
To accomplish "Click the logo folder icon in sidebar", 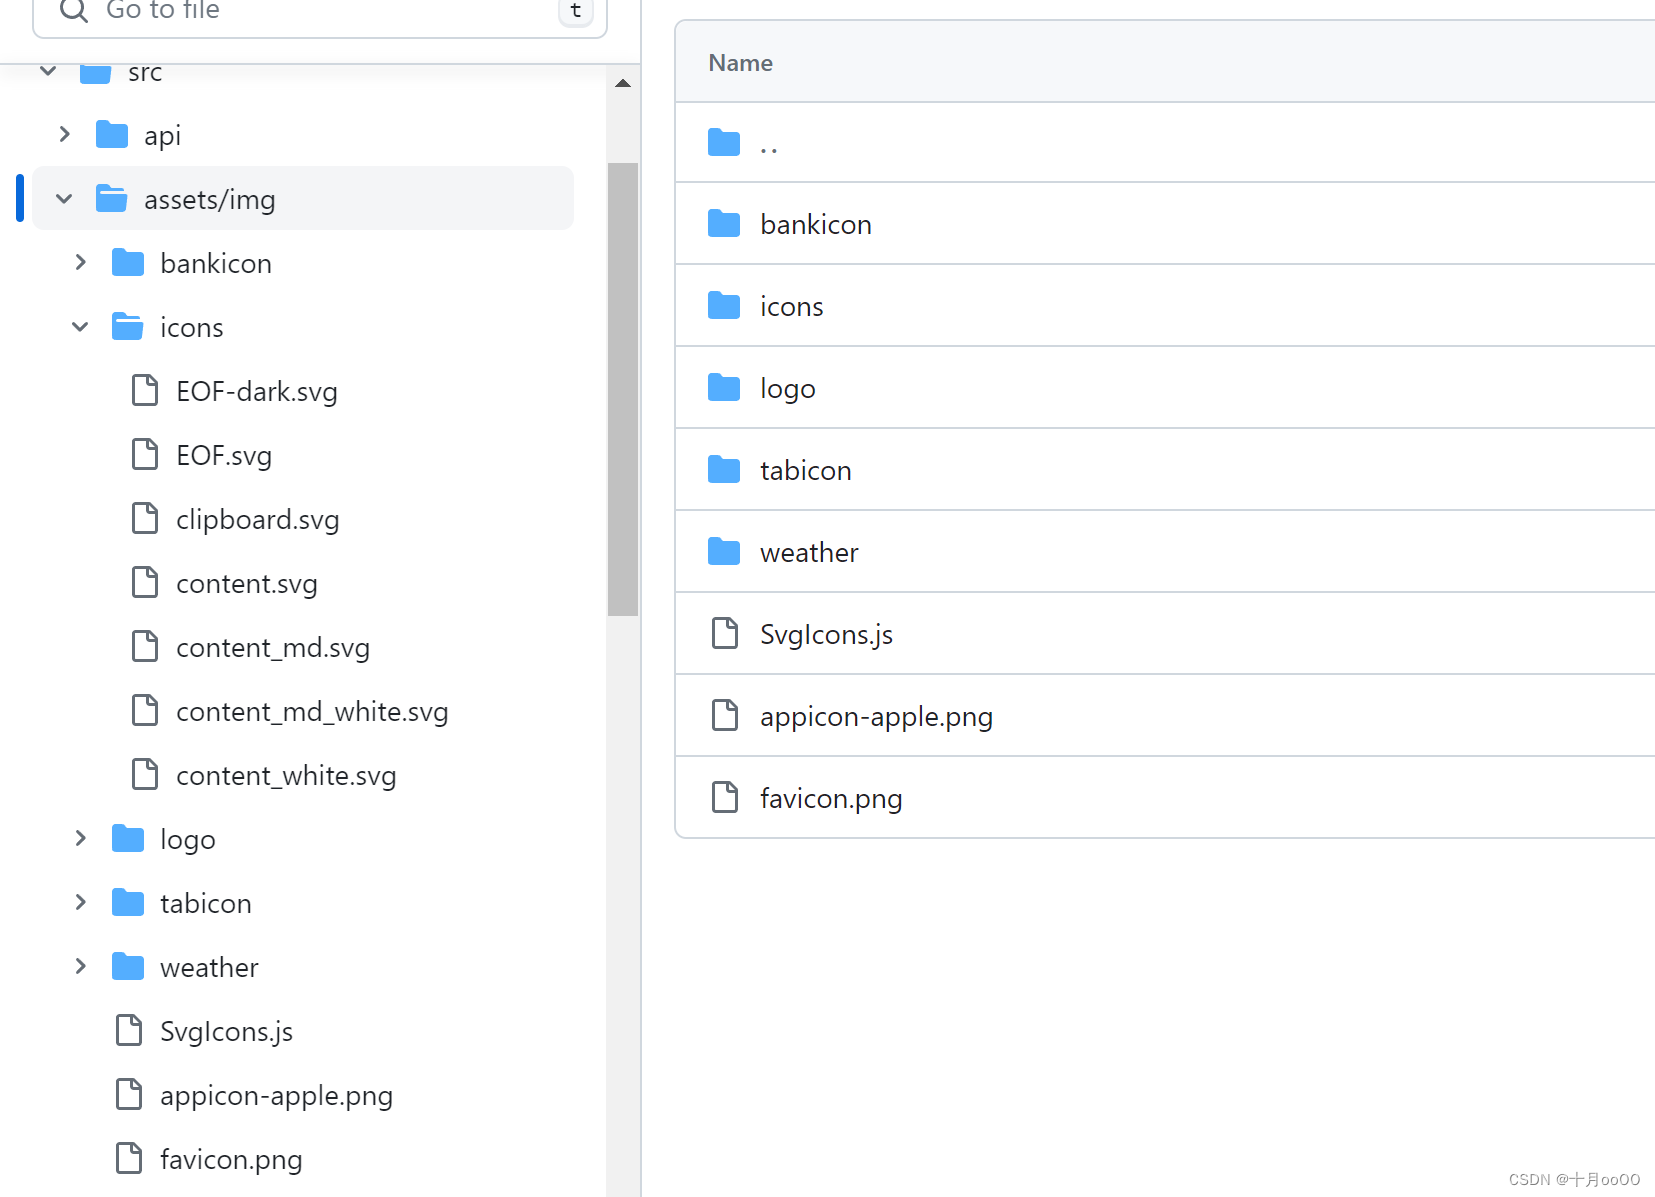I will tap(128, 838).
